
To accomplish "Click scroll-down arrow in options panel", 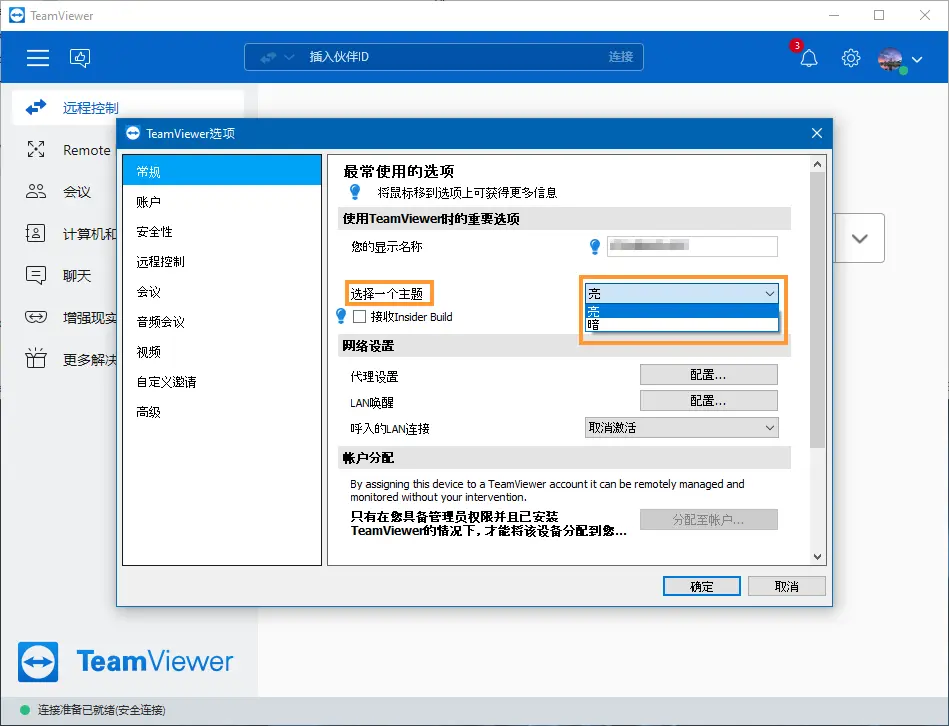I will click(818, 557).
